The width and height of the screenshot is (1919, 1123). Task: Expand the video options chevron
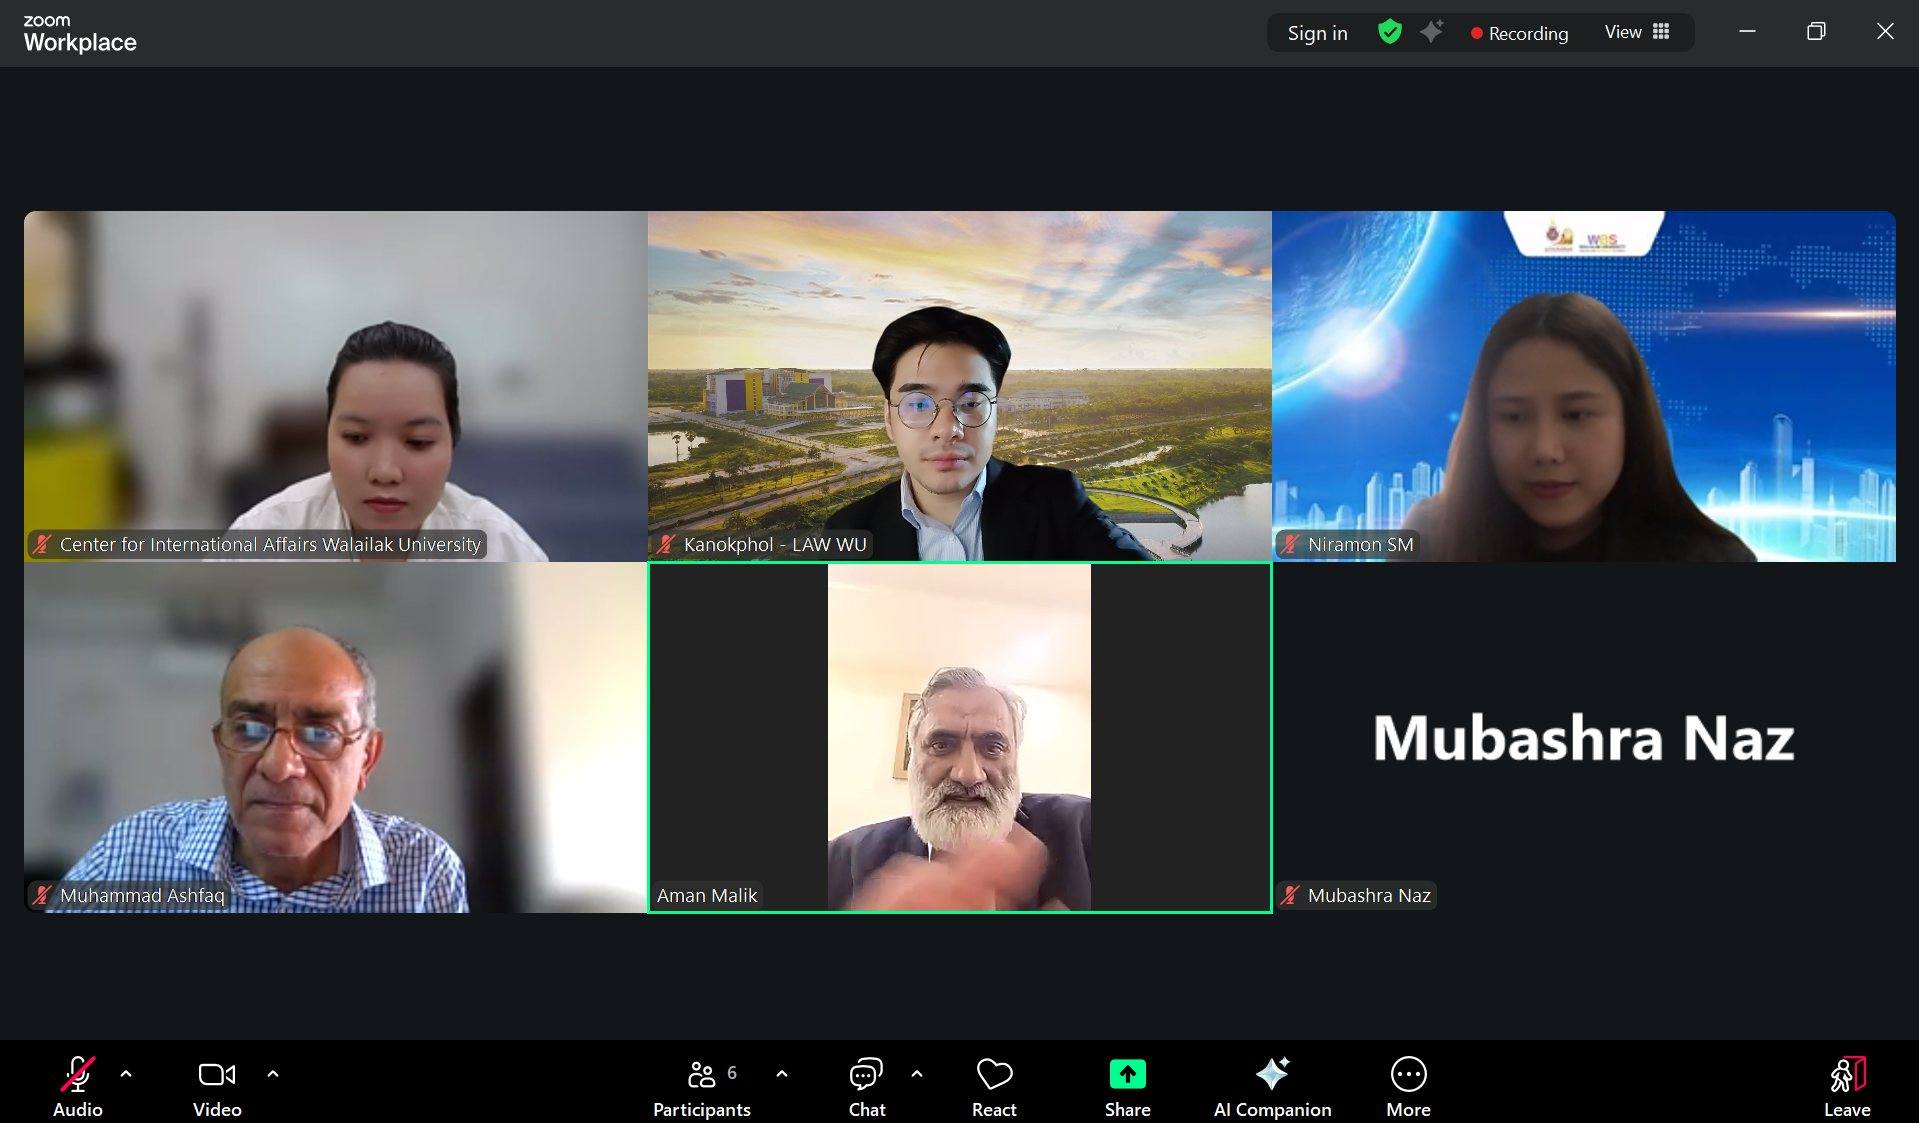tap(273, 1074)
